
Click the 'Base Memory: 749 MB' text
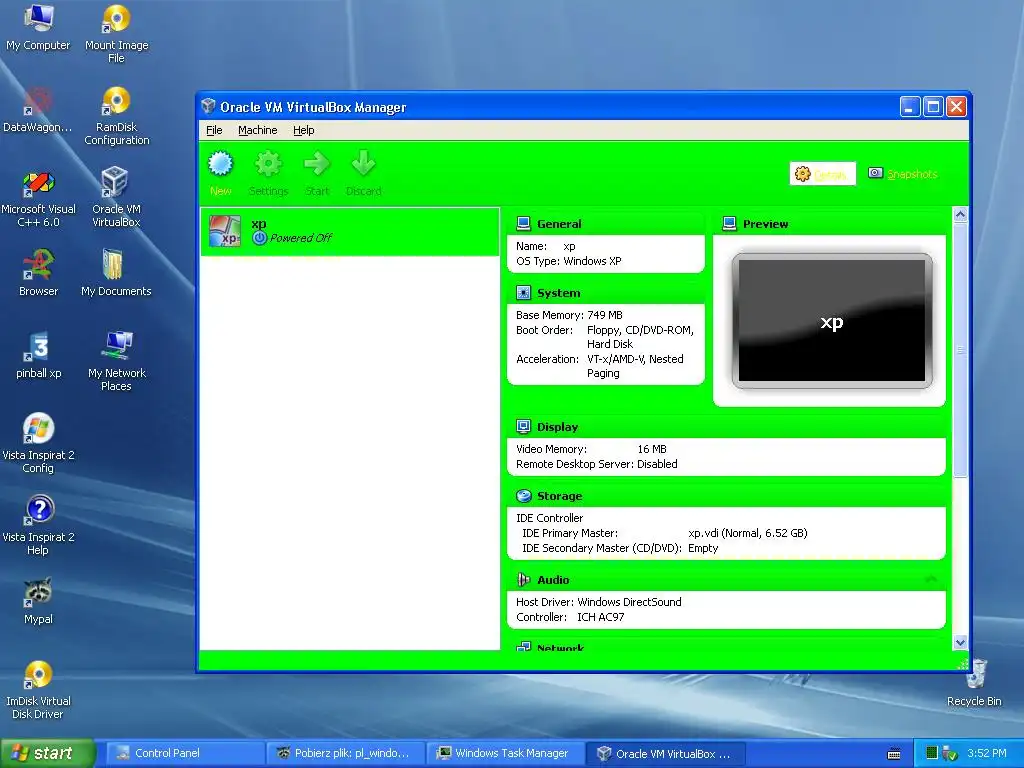click(x=569, y=315)
